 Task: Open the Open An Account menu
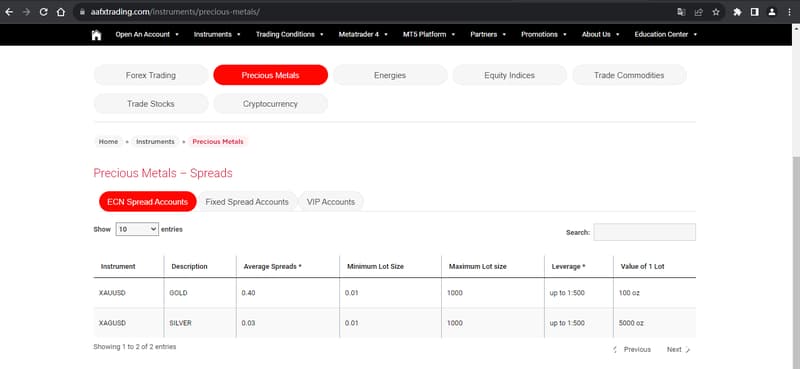click(x=147, y=35)
